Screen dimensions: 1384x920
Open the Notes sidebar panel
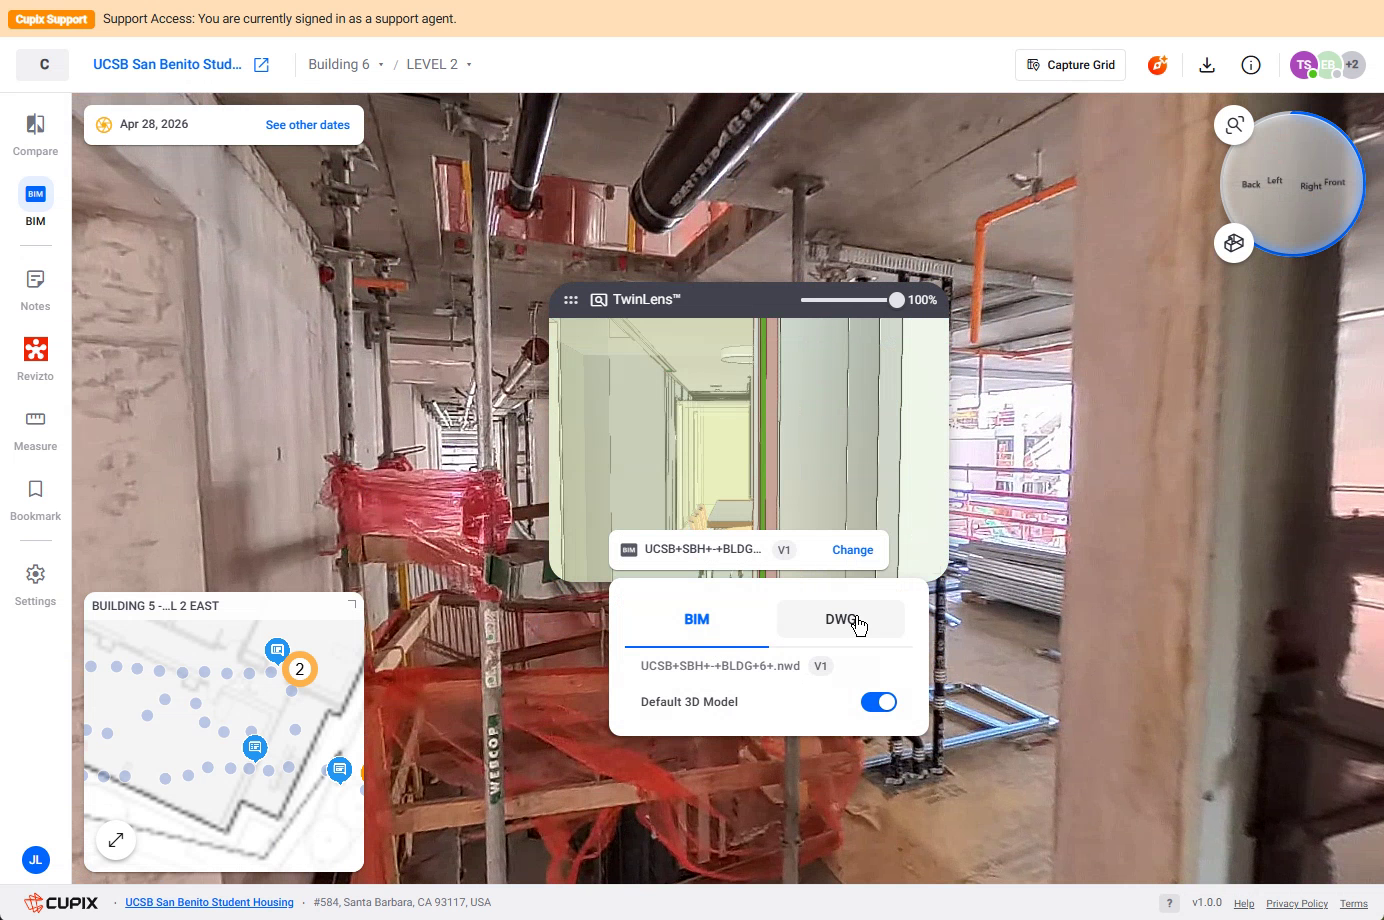tap(35, 289)
